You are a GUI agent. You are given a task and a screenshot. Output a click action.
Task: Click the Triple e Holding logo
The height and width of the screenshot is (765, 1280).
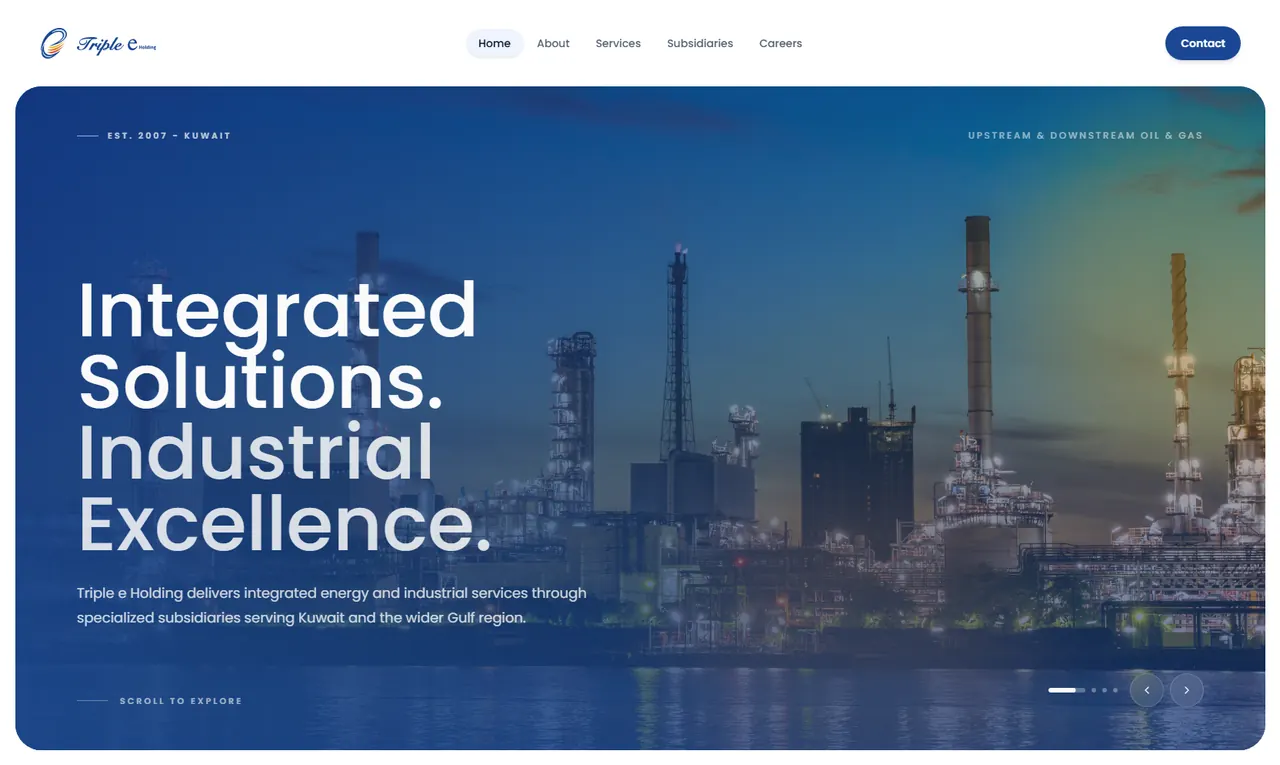(x=98, y=43)
